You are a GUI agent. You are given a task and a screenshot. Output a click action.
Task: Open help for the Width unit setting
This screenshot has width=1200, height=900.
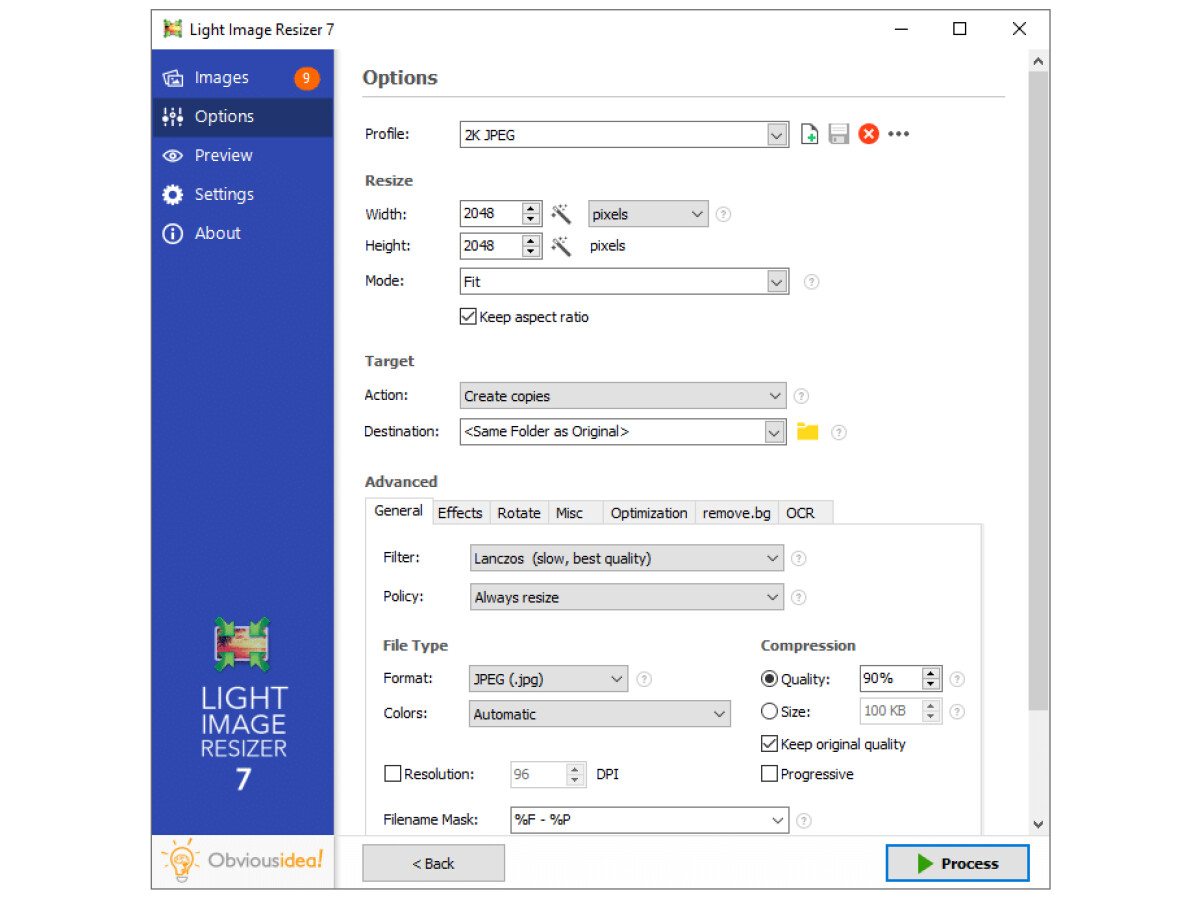tap(724, 214)
